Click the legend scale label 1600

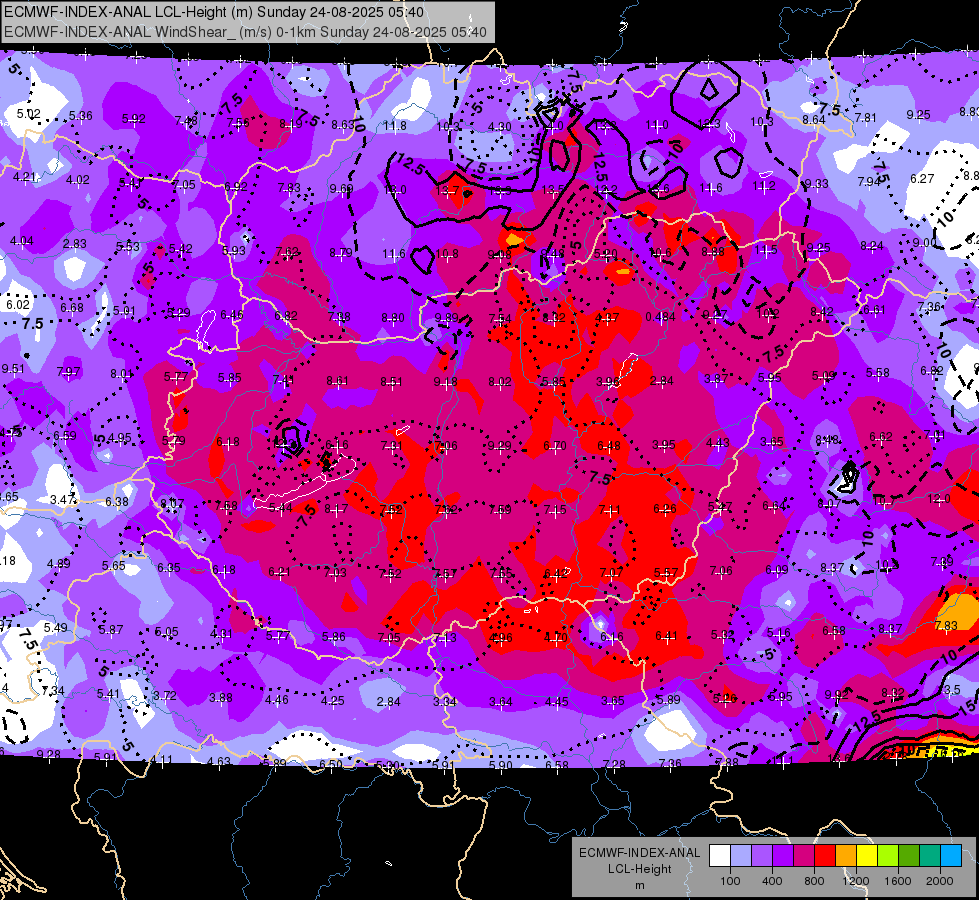(x=897, y=881)
